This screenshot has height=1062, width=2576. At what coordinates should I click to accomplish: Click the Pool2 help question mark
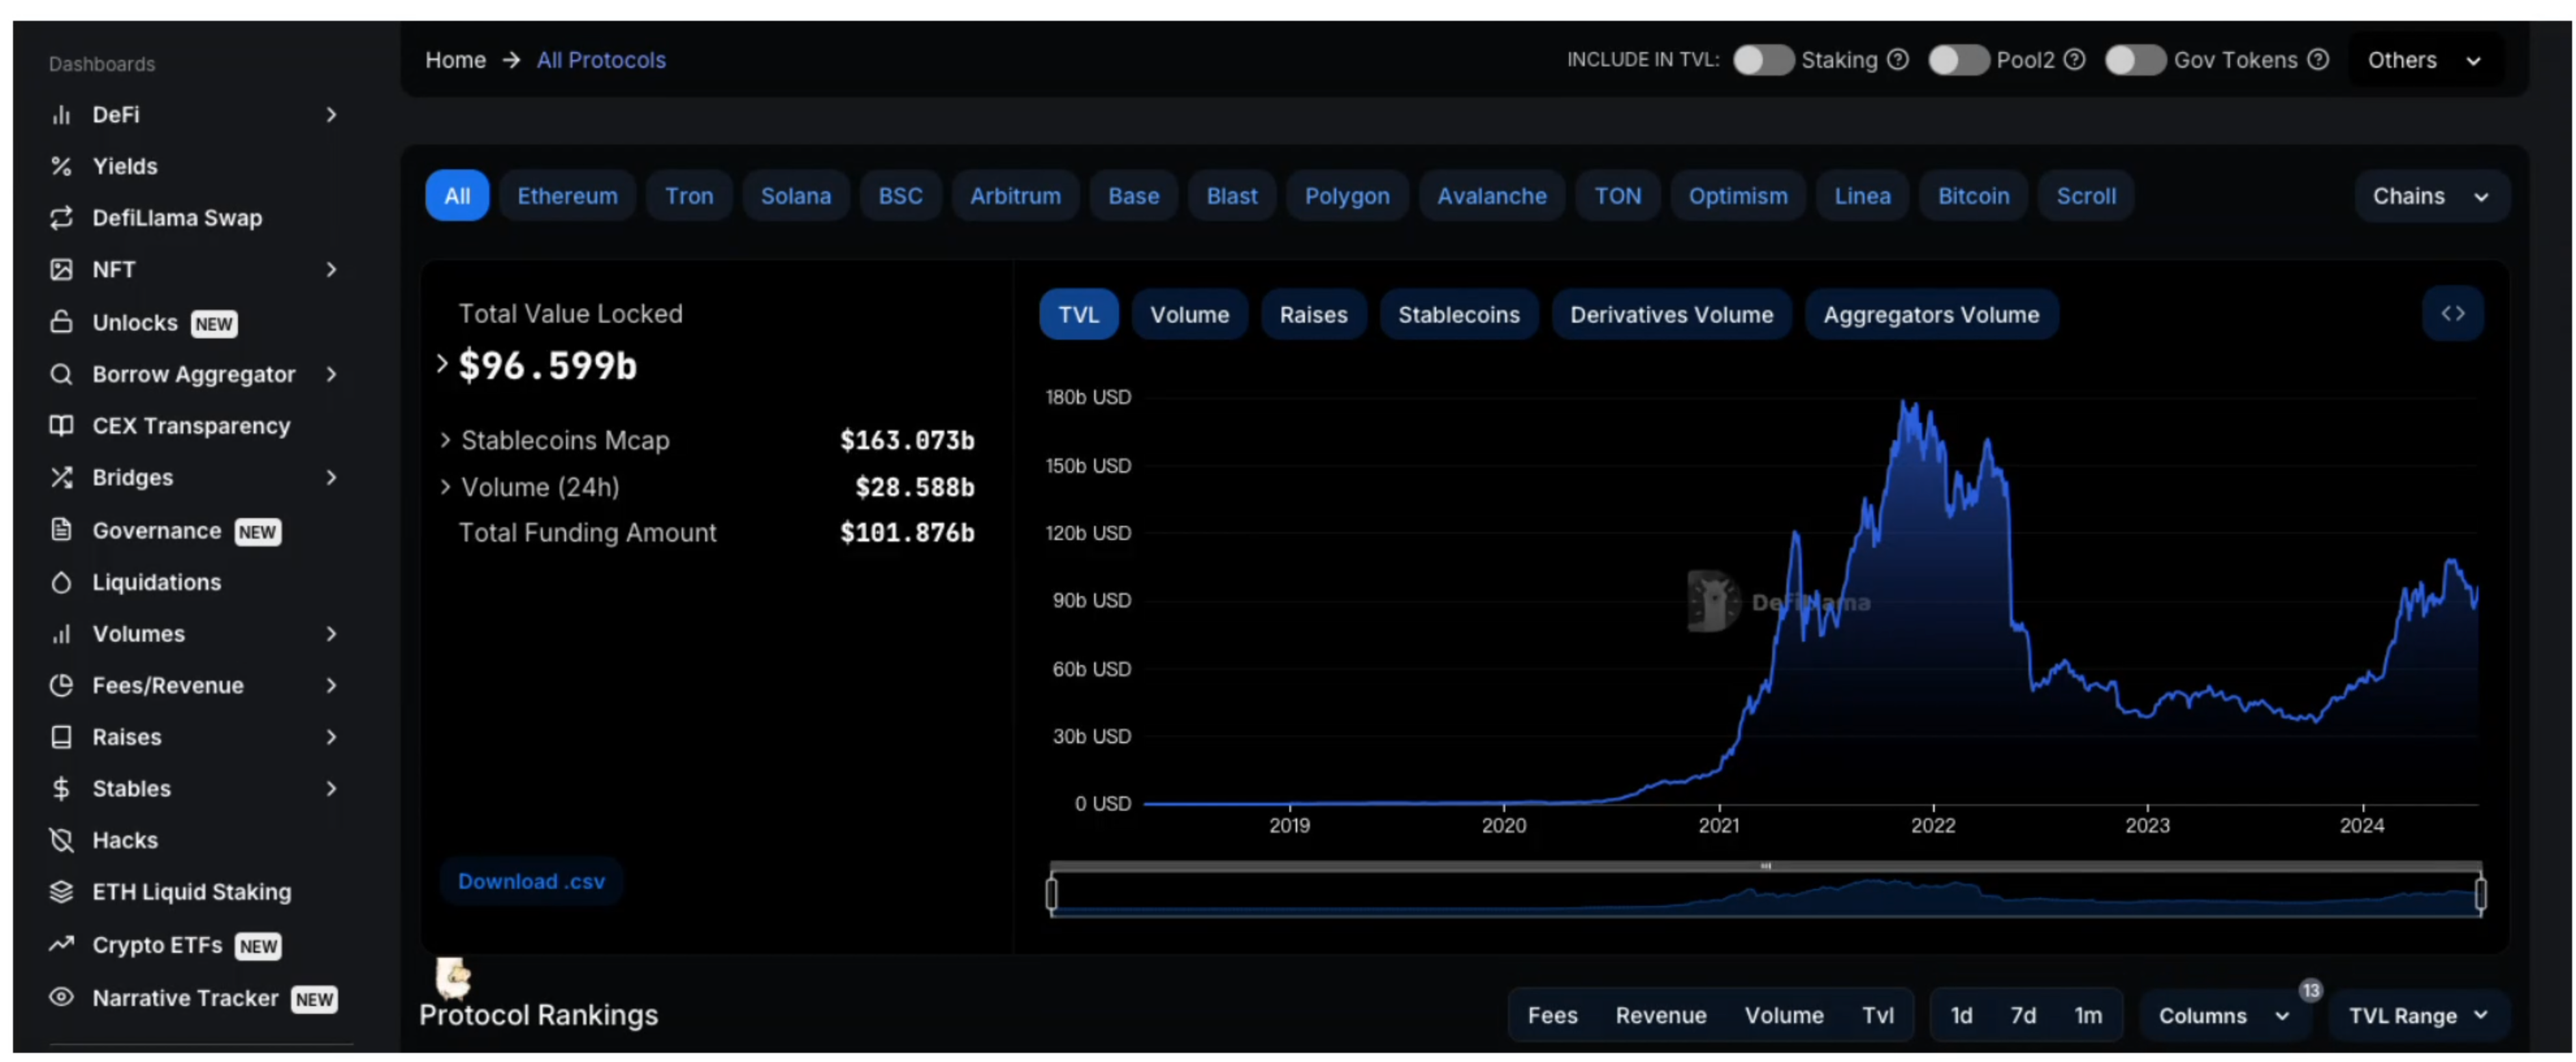(x=2075, y=60)
